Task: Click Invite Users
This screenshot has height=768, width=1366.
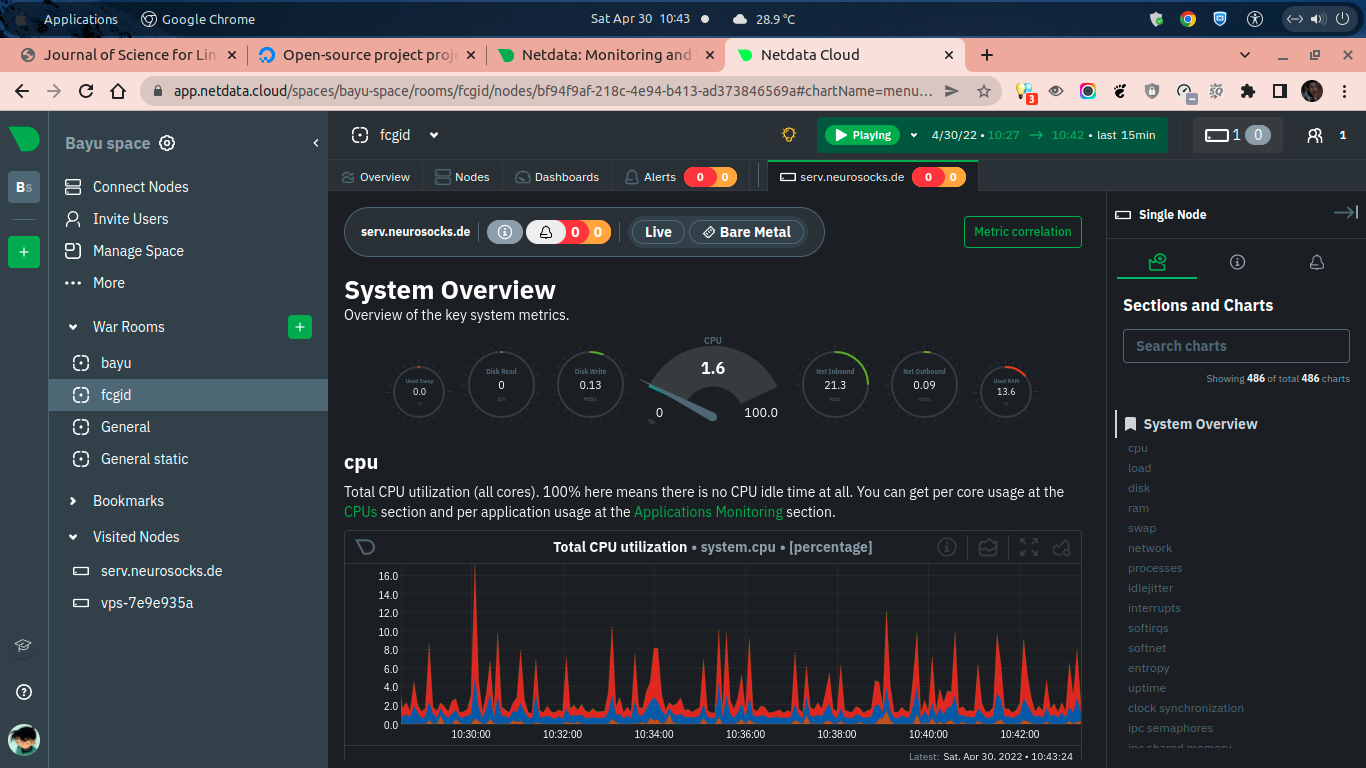Action: tap(116, 219)
